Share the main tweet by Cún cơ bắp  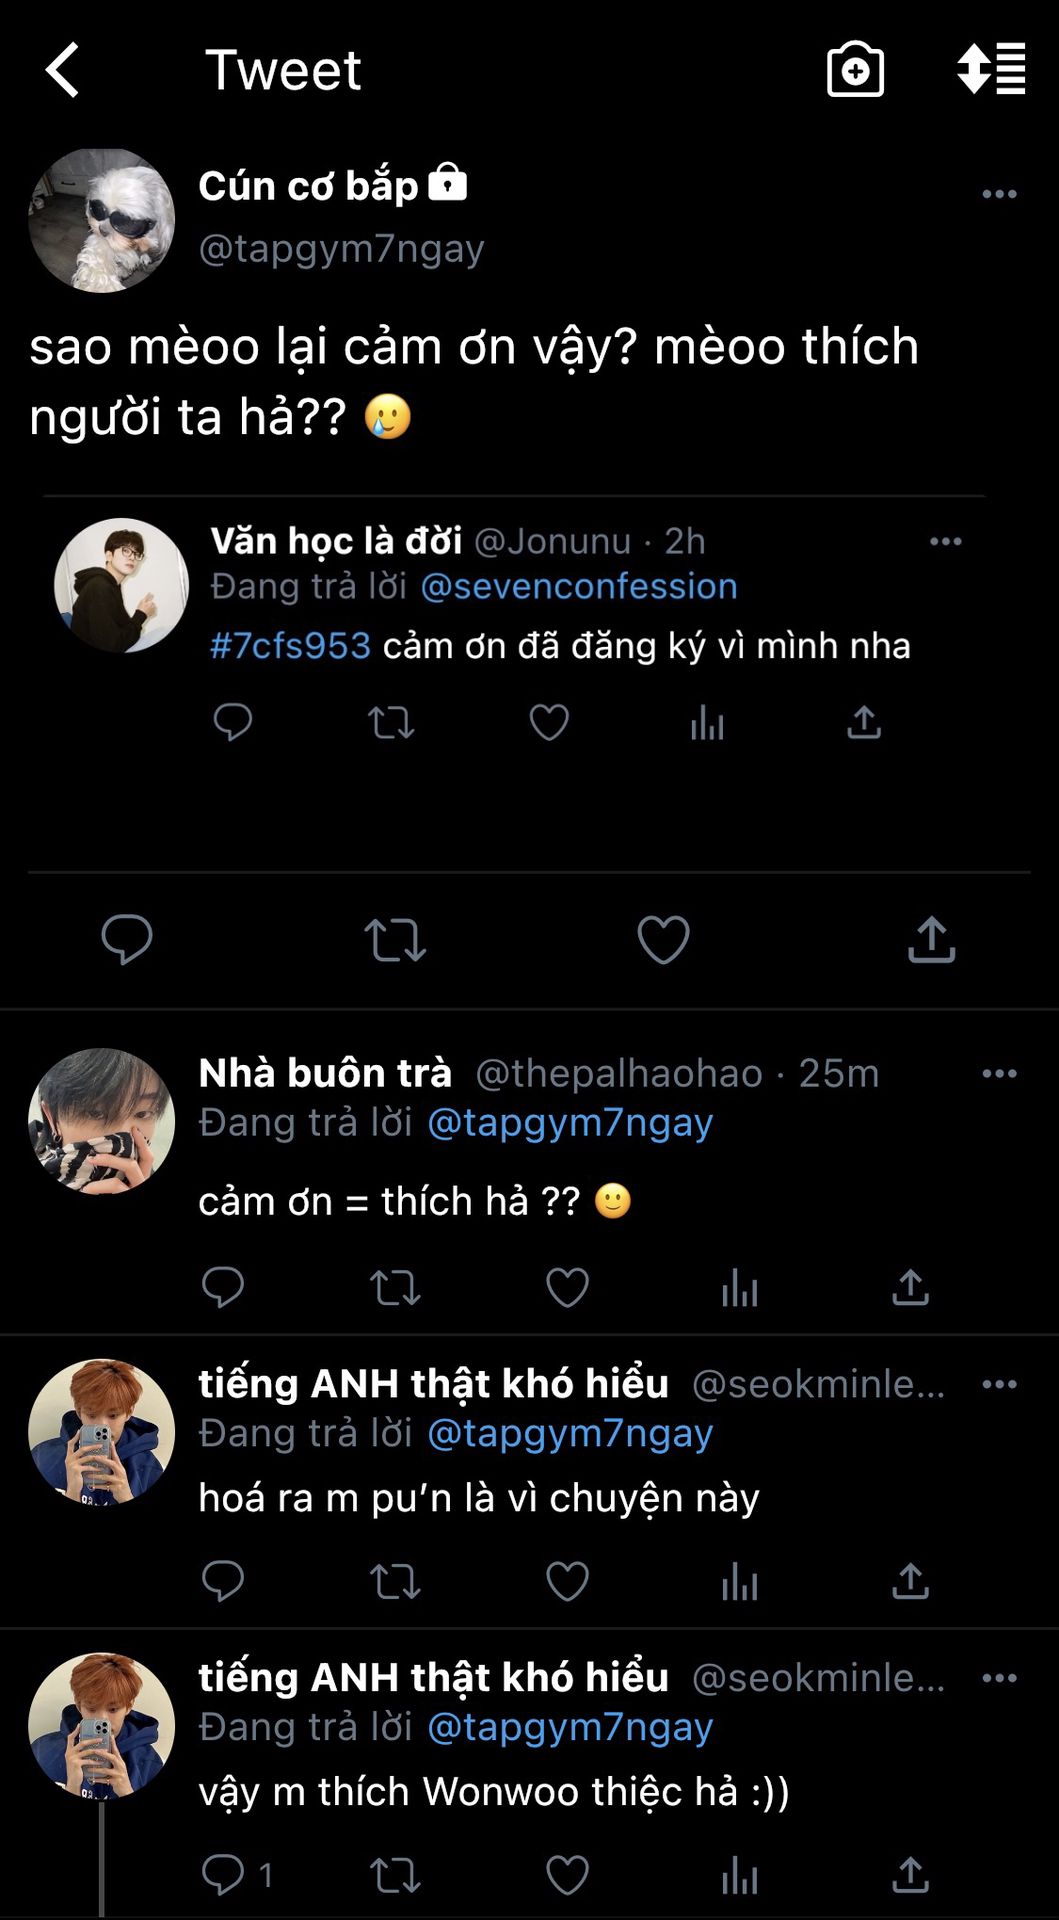point(931,940)
